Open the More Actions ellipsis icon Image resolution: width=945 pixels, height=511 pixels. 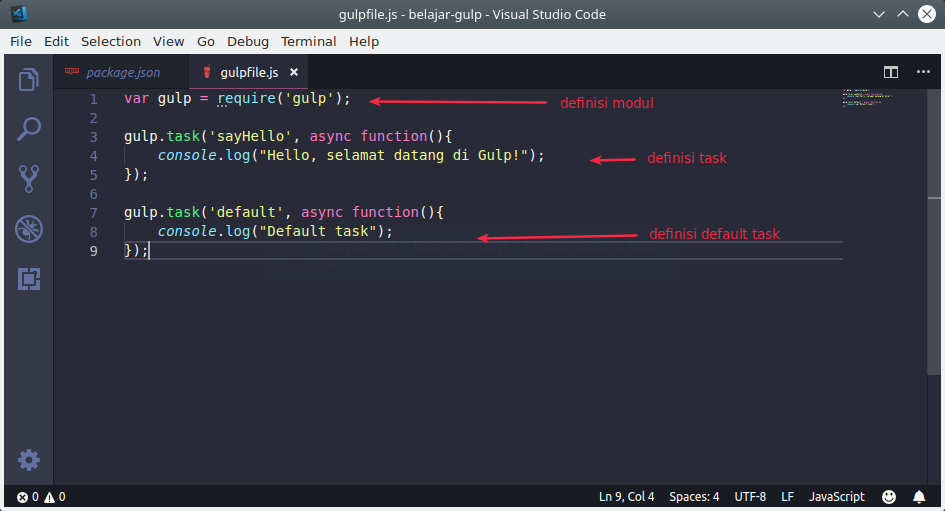[923, 72]
